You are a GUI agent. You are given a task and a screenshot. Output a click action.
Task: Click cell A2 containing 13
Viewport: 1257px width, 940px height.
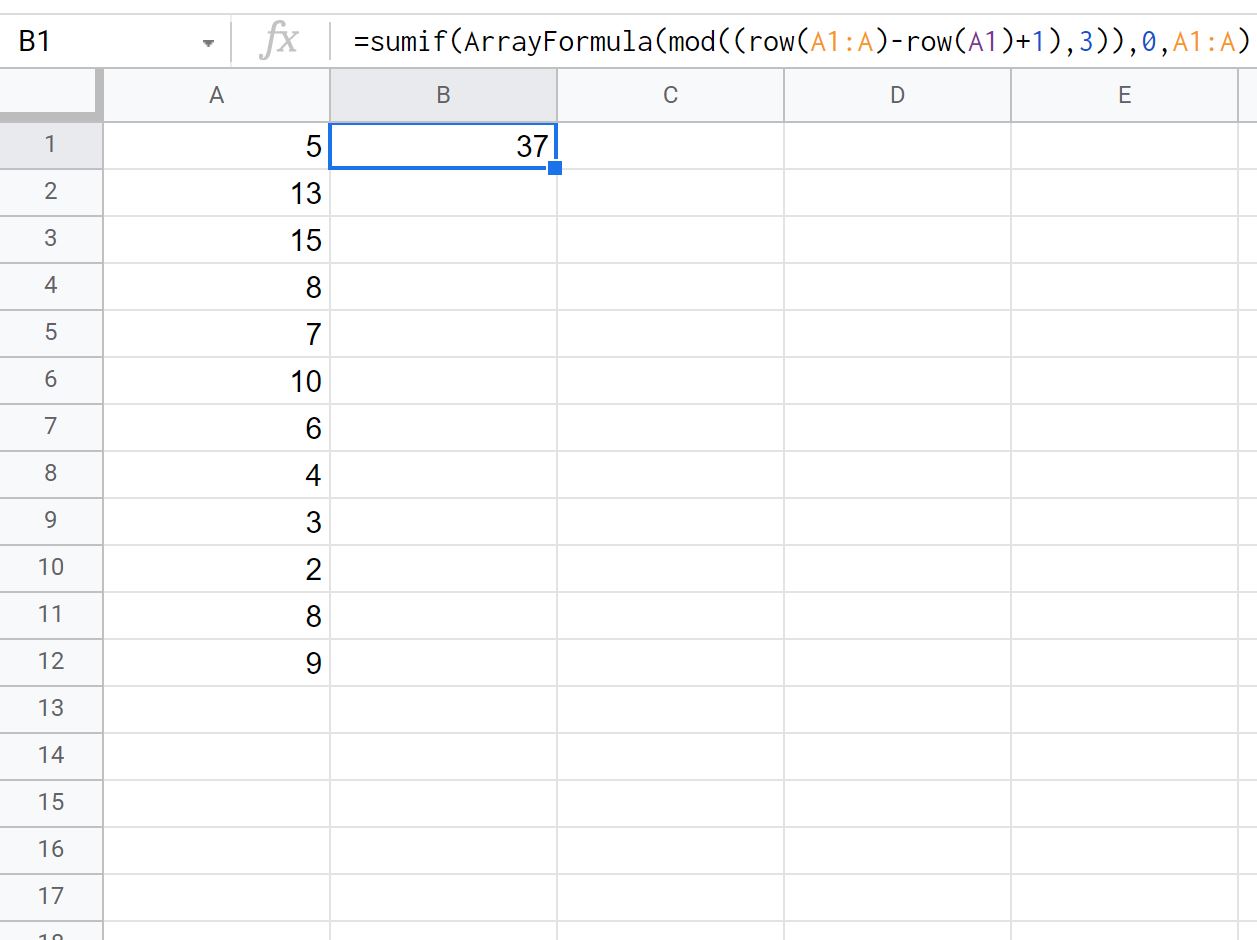pyautogui.click(x=217, y=193)
